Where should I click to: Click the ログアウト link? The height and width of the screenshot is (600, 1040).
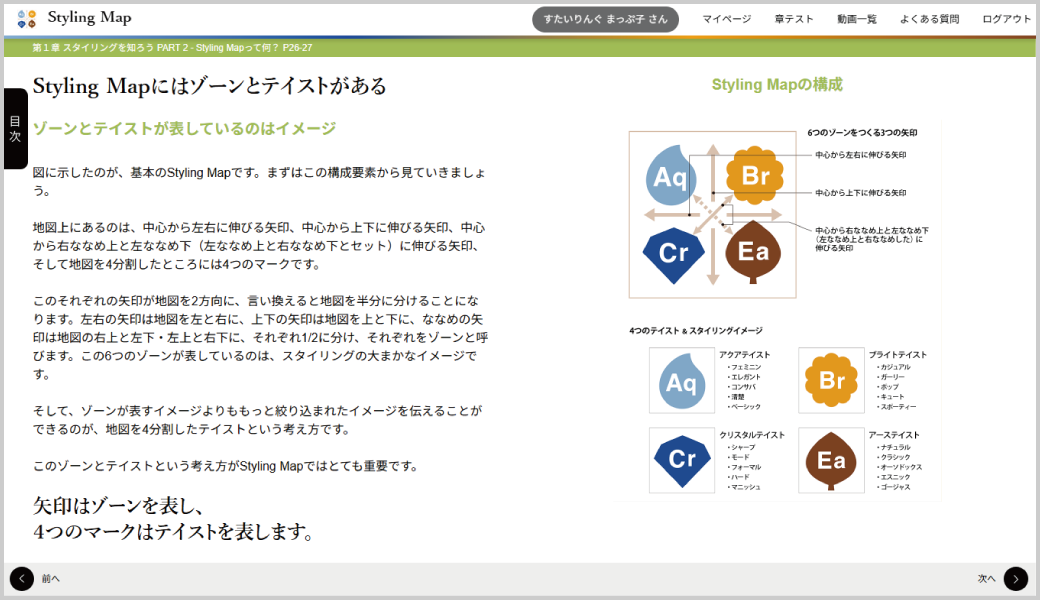(1006, 19)
